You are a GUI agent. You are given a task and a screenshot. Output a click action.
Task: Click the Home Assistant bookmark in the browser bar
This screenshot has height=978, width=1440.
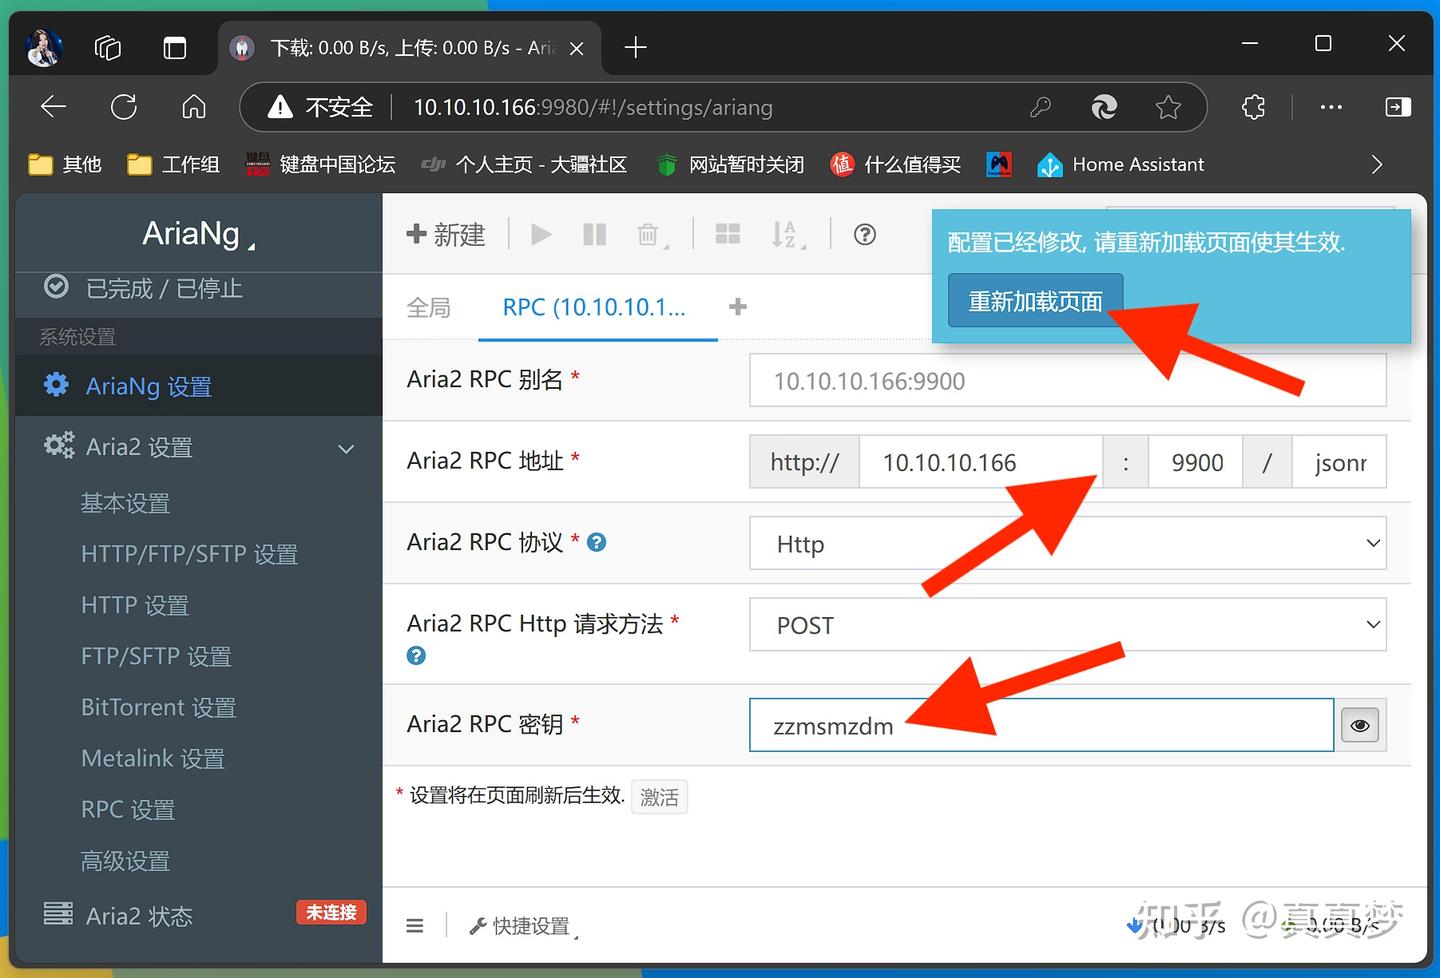[1120, 164]
